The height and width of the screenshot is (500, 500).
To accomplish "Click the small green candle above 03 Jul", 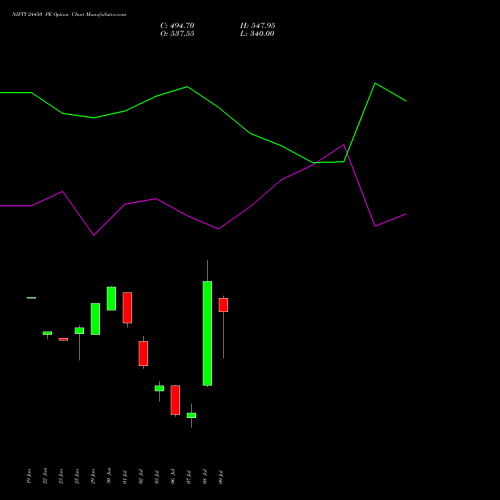I will coord(159,388).
